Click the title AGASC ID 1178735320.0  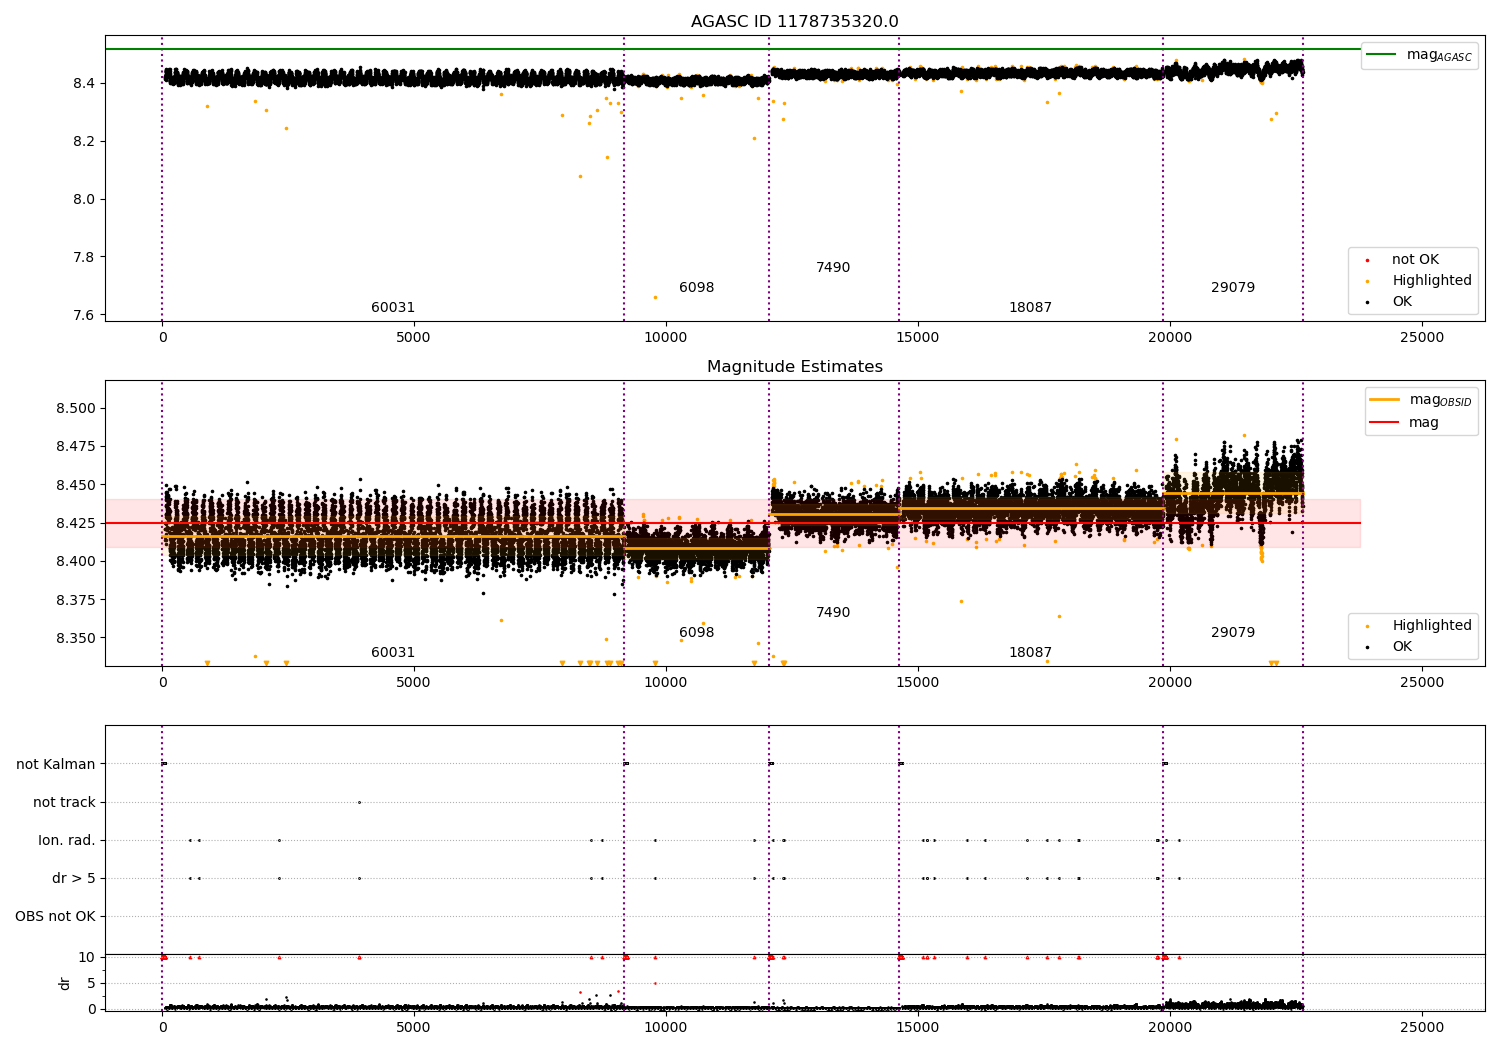(x=795, y=22)
